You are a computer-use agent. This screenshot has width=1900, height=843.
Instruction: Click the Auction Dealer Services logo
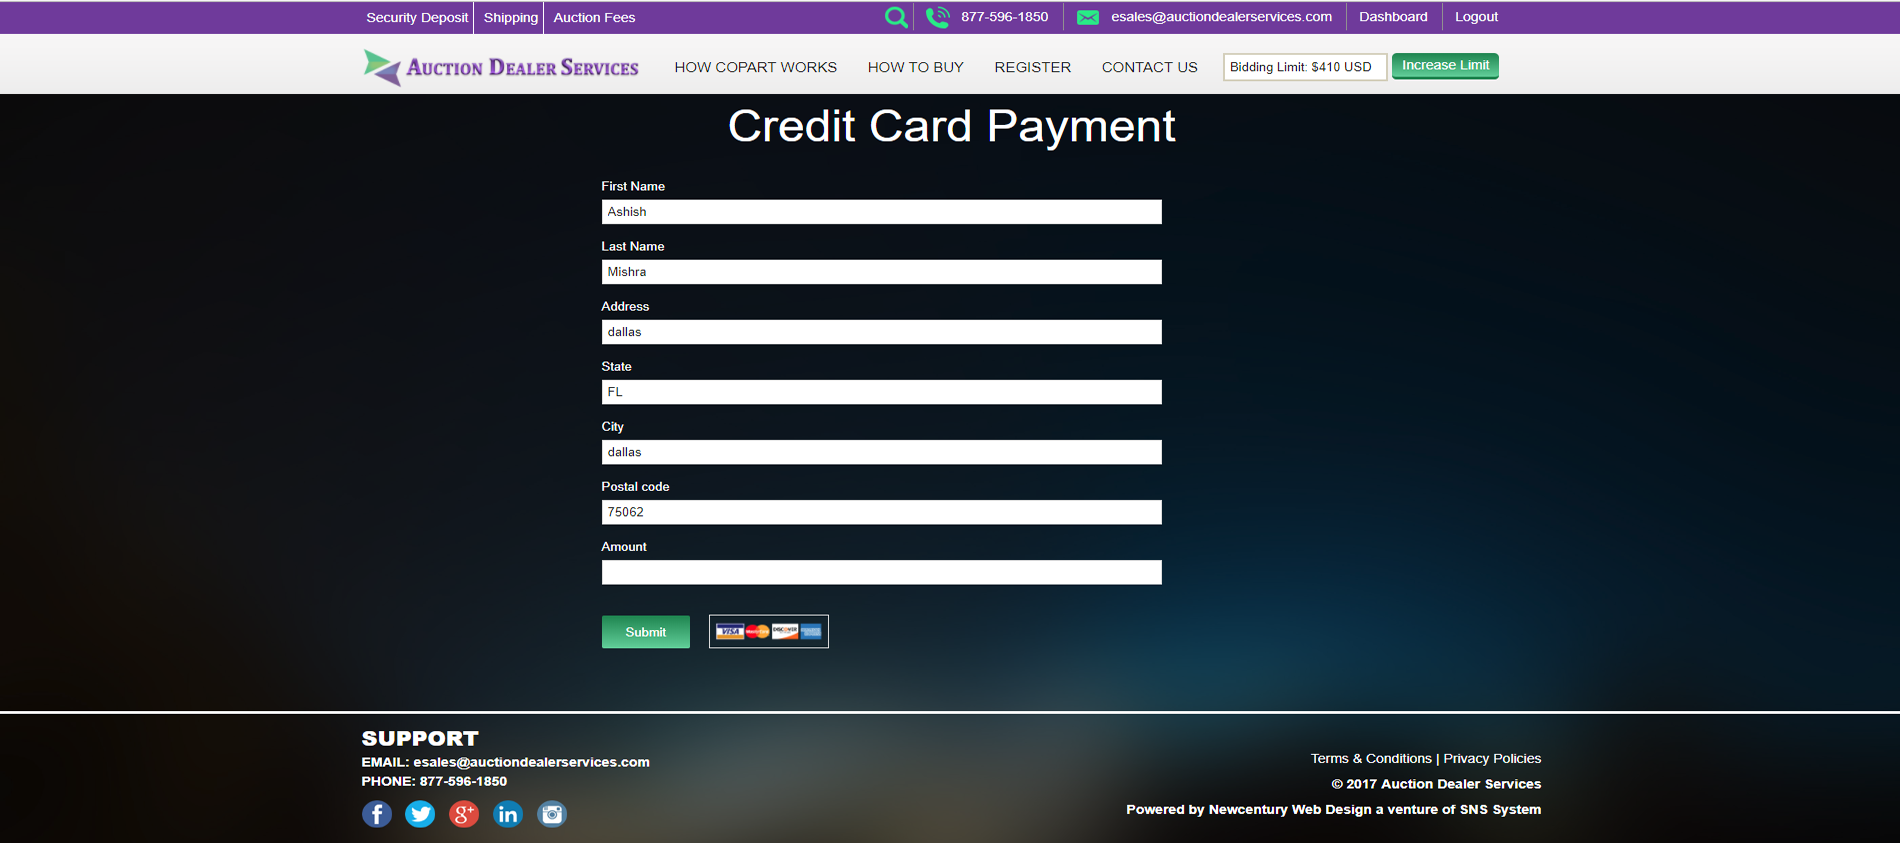click(501, 67)
